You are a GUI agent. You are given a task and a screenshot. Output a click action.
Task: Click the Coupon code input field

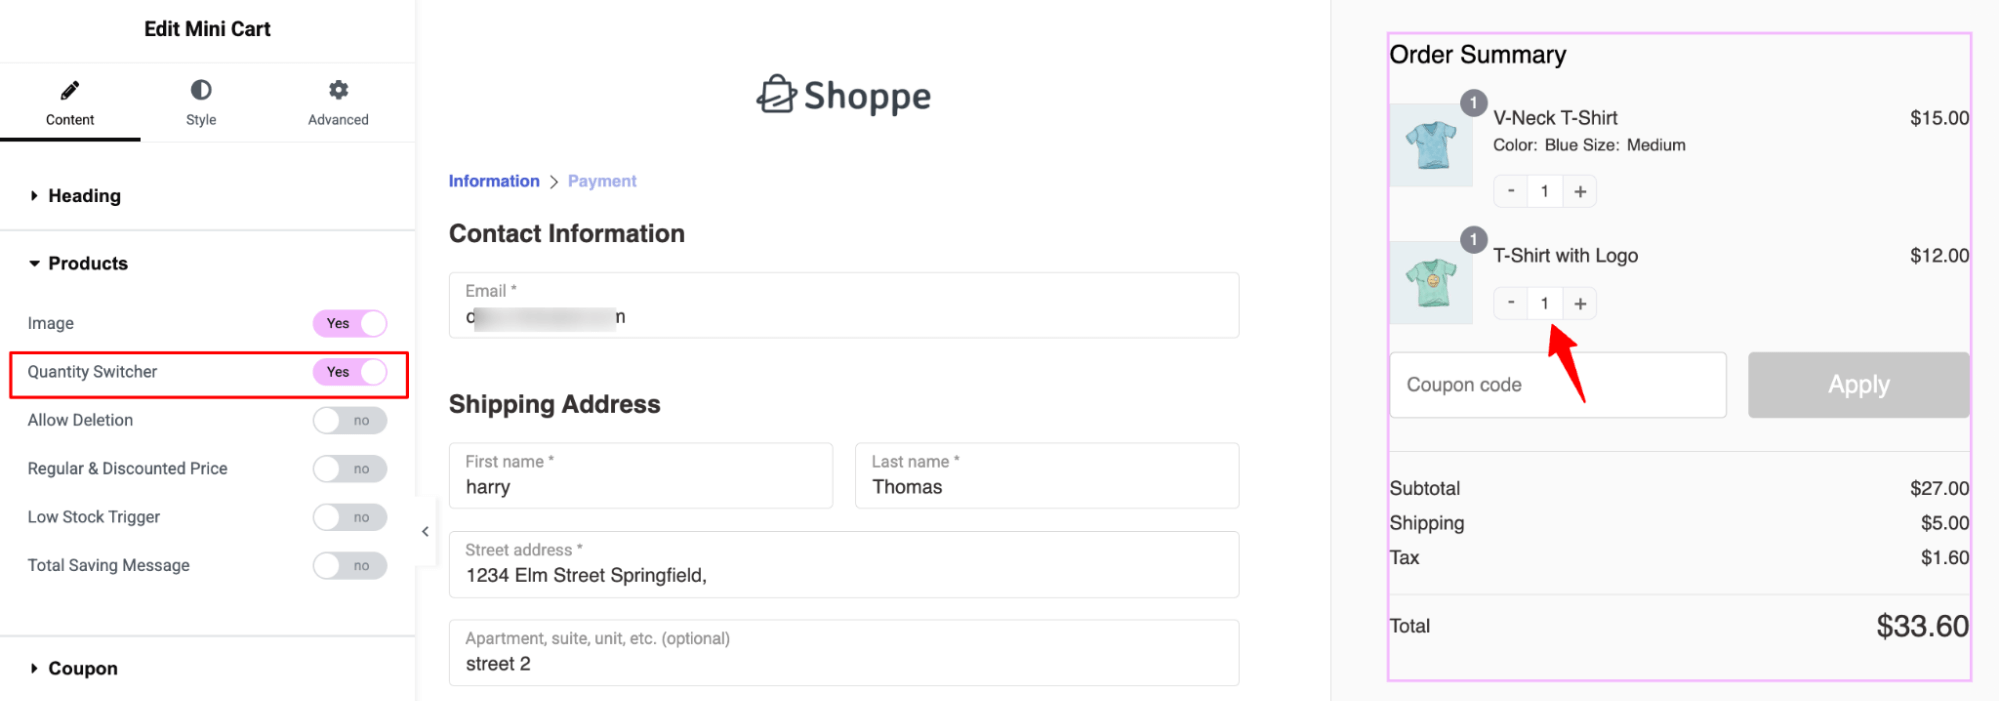tap(1558, 385)
